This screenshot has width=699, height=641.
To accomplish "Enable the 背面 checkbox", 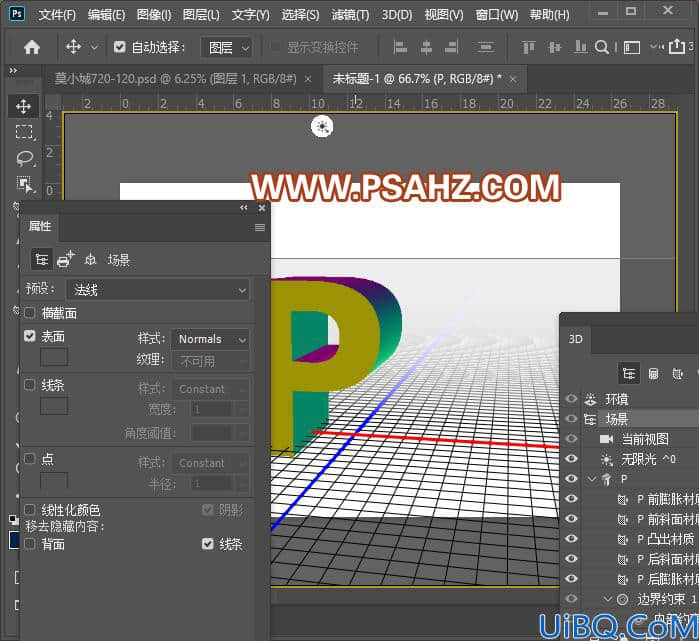I will click(30, 544).
